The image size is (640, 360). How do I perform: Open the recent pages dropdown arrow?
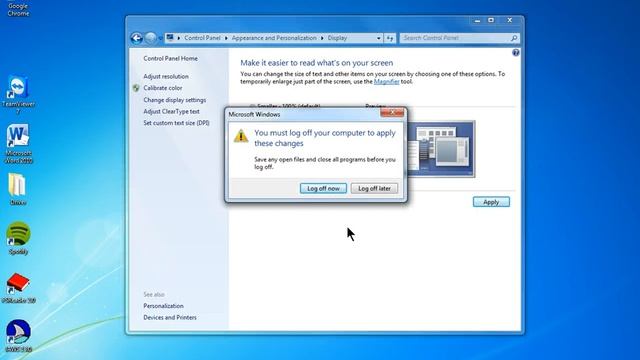(160, 38)
